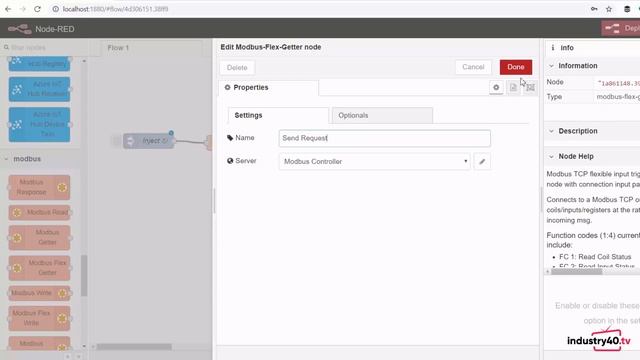Click the Type value modbus-flex-getter
This screenshot has width=640, height=360.
618,97
